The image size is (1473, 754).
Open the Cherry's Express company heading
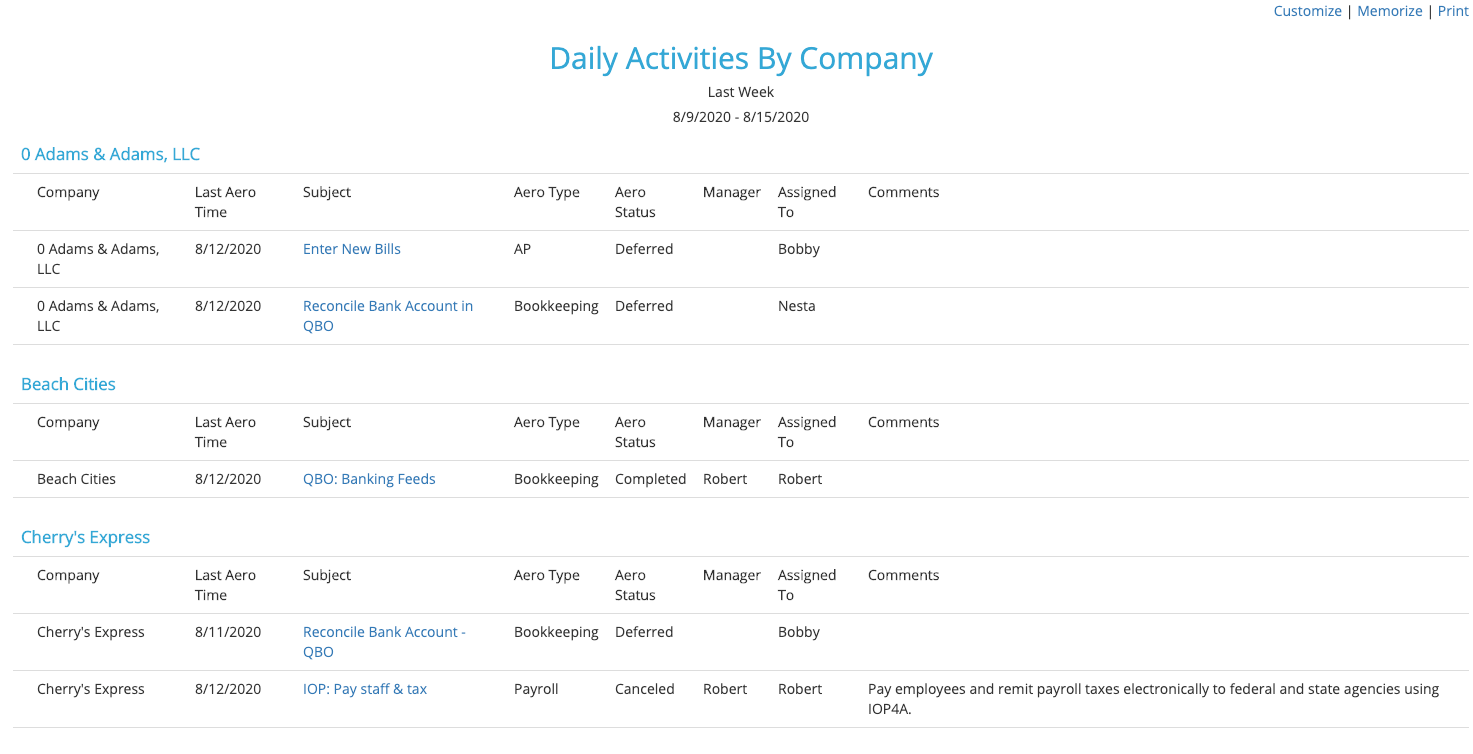click(85, 537)
